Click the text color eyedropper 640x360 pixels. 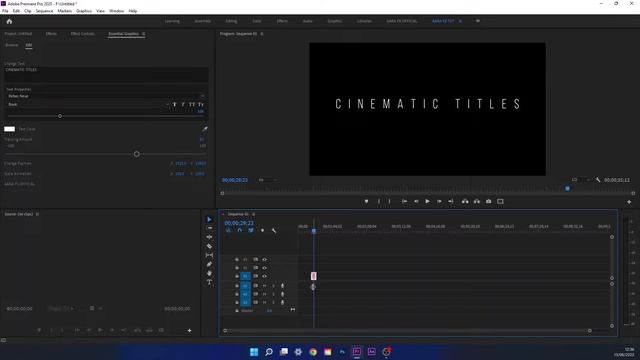coord(205,129)
